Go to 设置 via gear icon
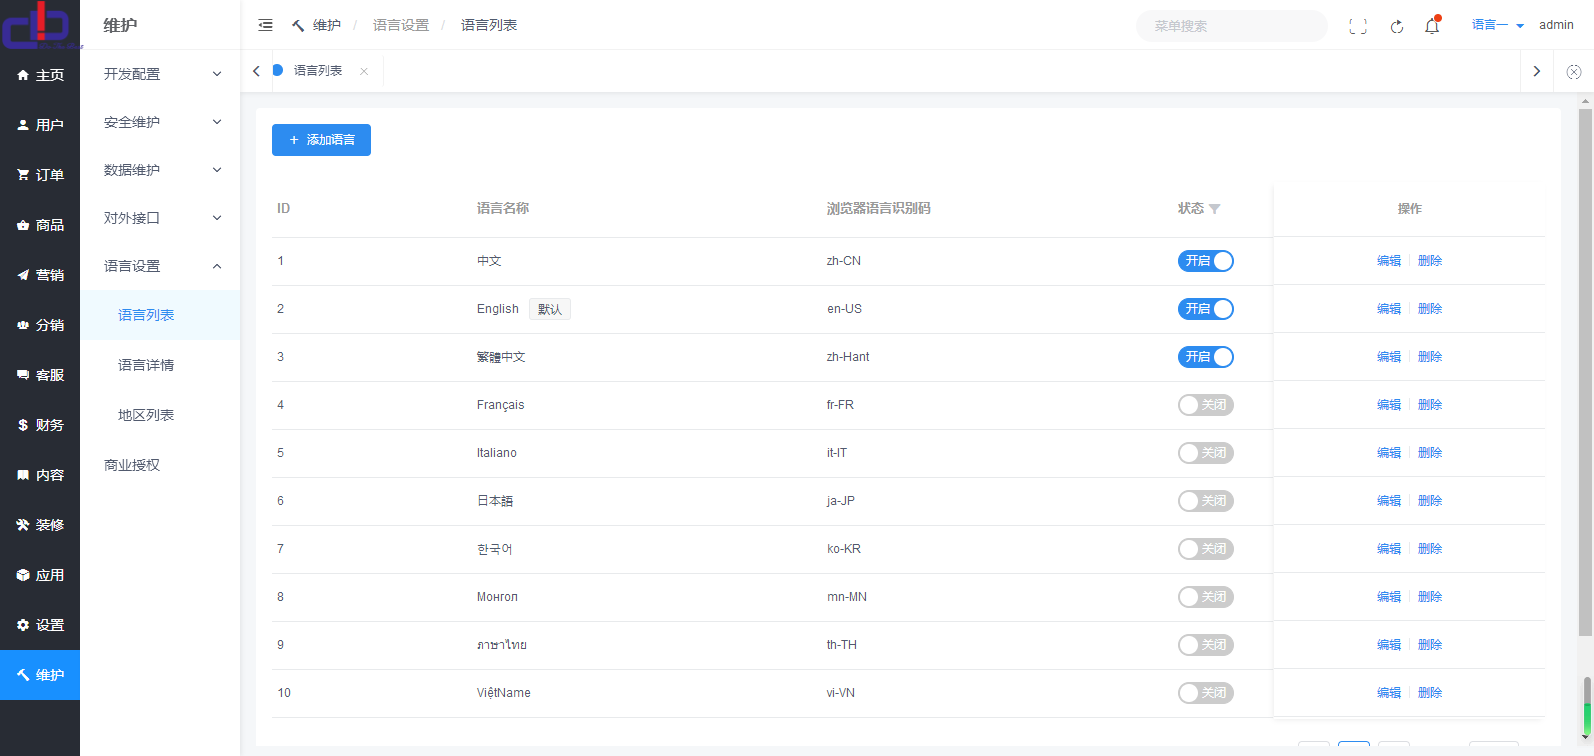 click(x=40, y=625)
